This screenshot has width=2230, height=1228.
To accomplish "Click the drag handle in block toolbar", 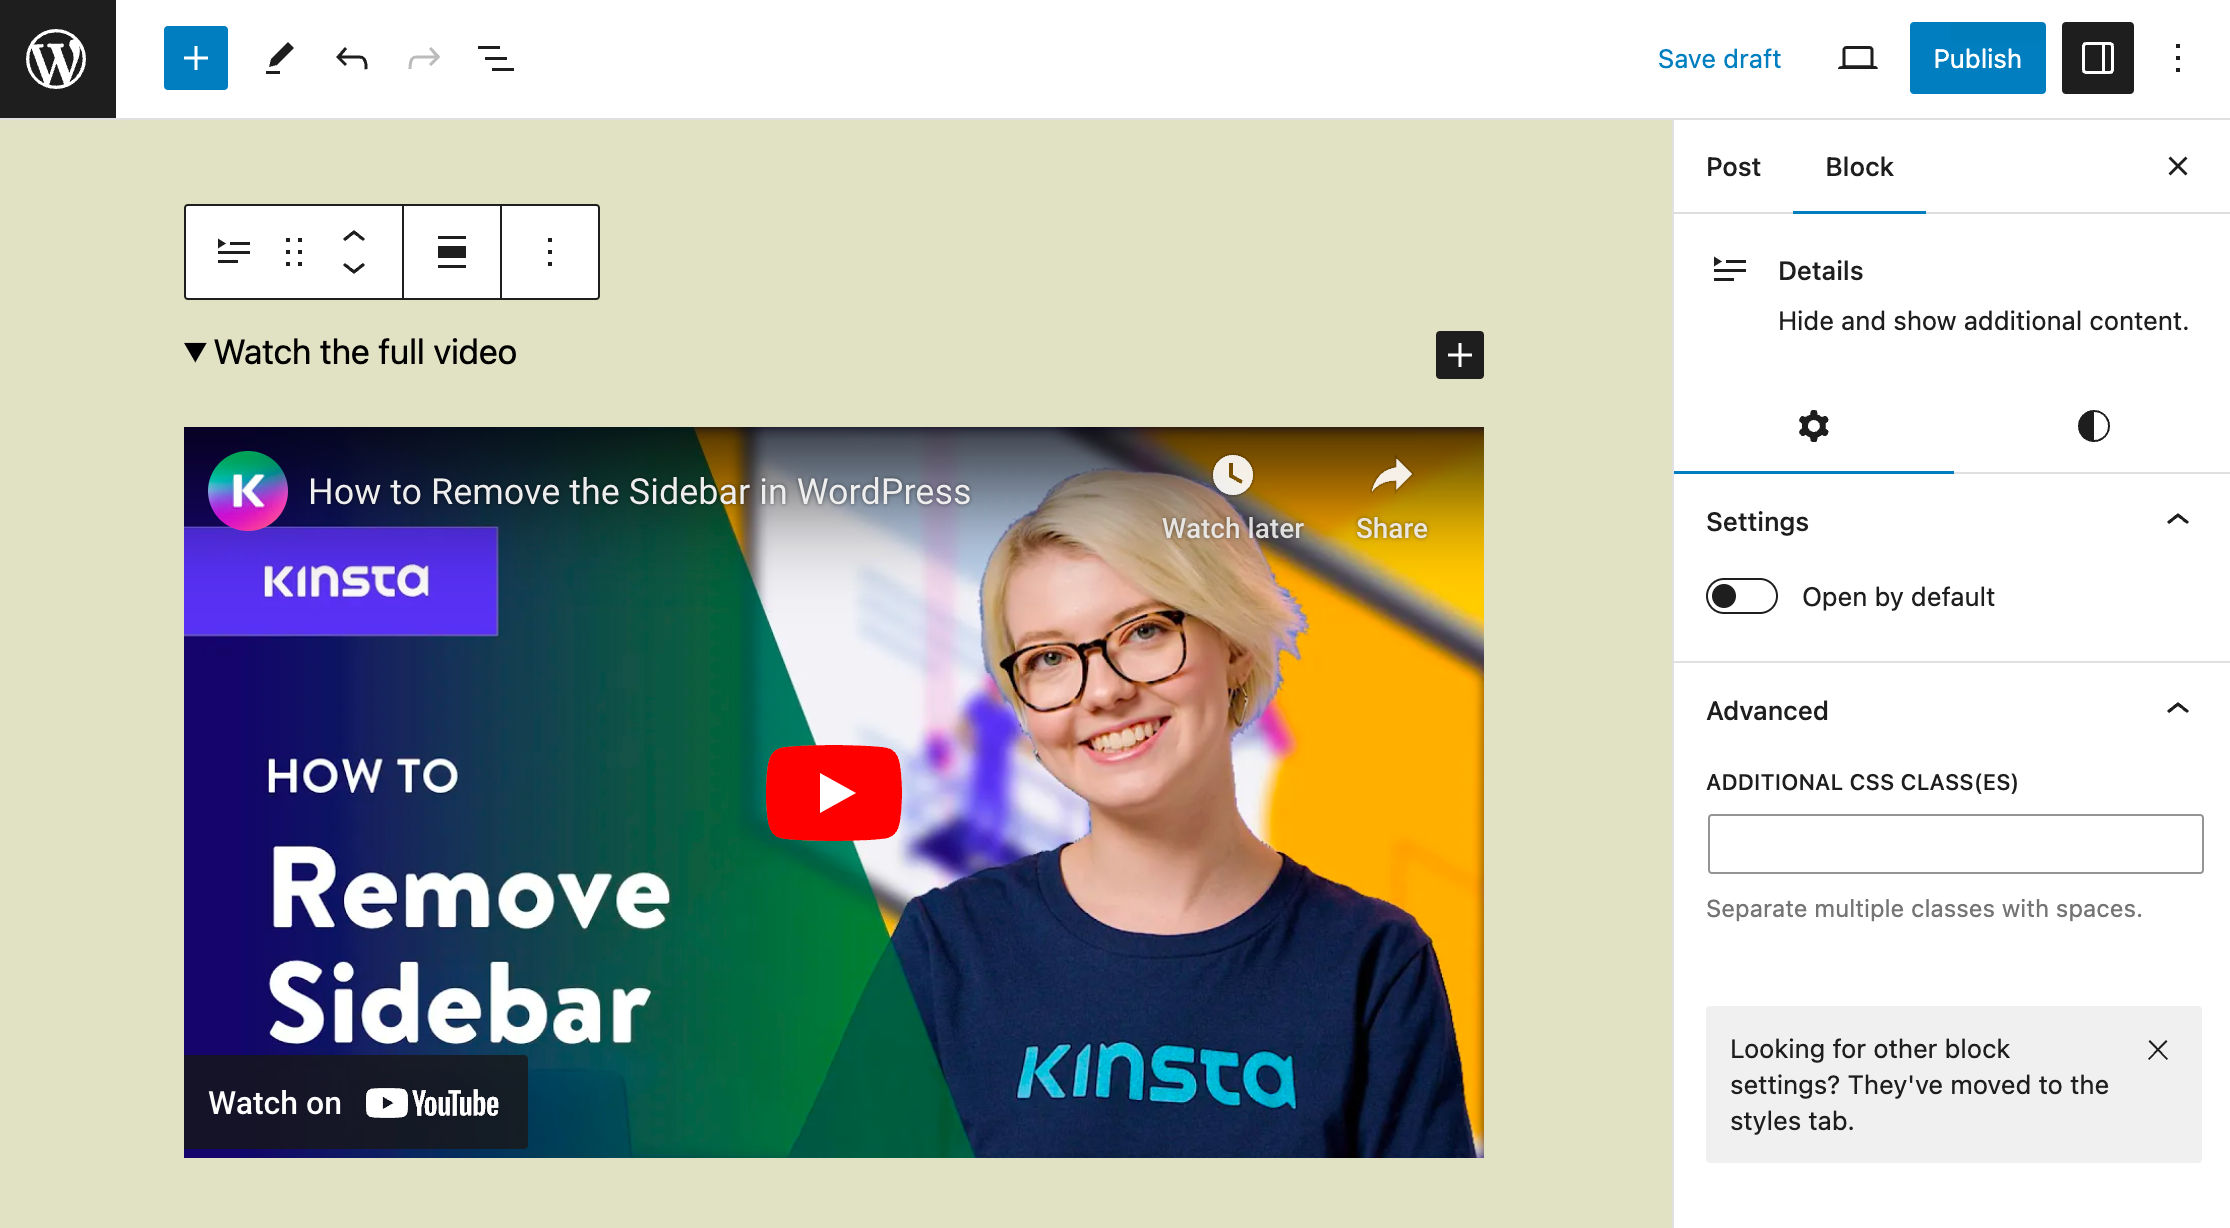I will tap(293, 252).
